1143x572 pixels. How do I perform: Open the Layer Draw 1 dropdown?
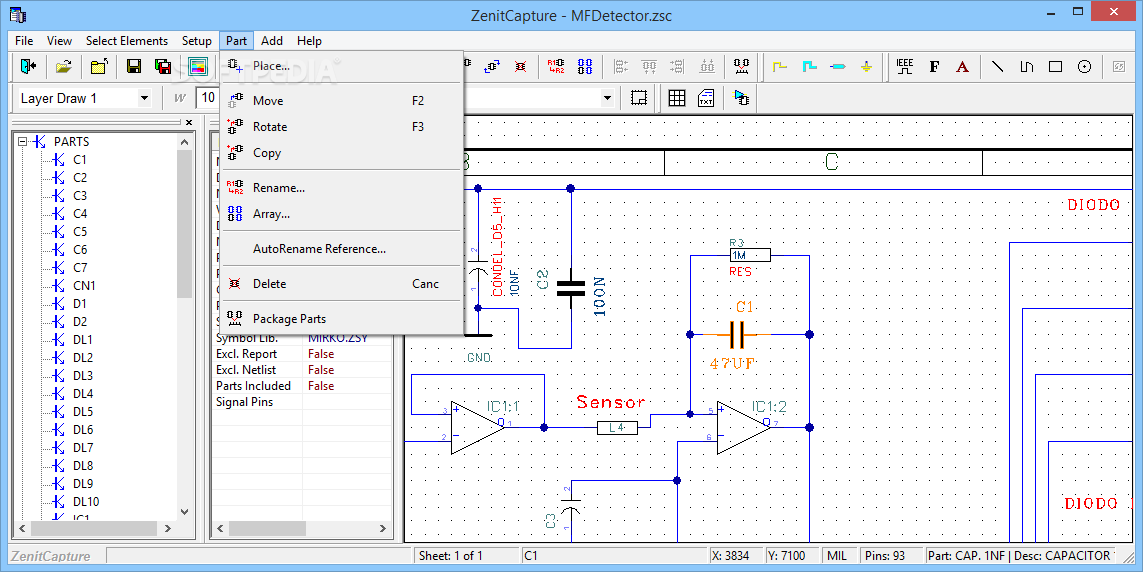[x=144, y=98]
